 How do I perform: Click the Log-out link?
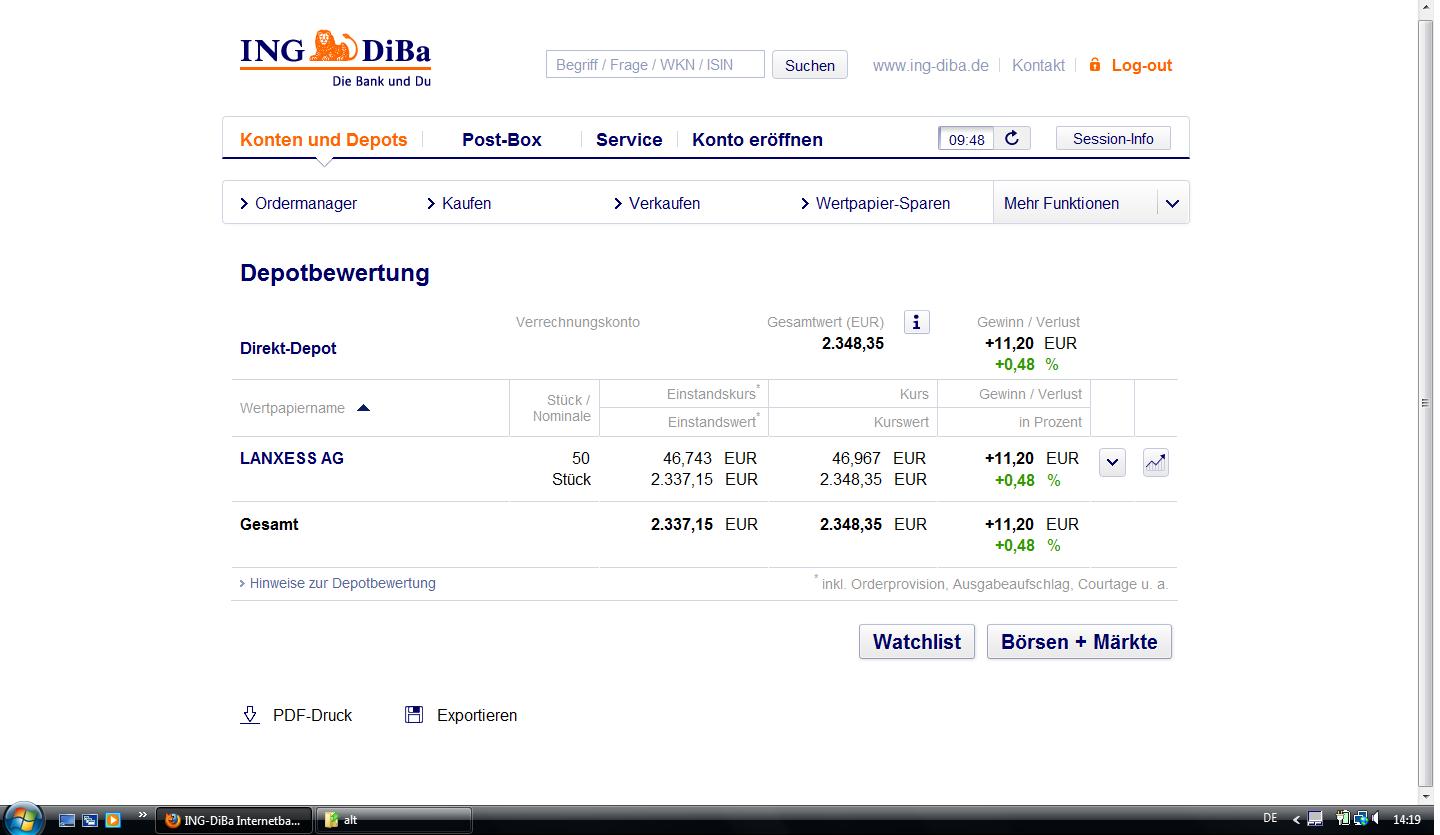coord(1141,65)
